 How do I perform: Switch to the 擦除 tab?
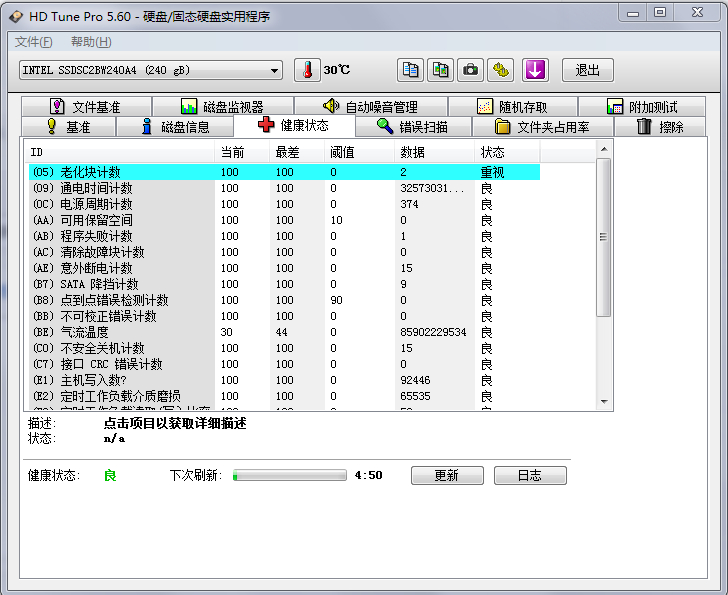(x=660, y=127)
